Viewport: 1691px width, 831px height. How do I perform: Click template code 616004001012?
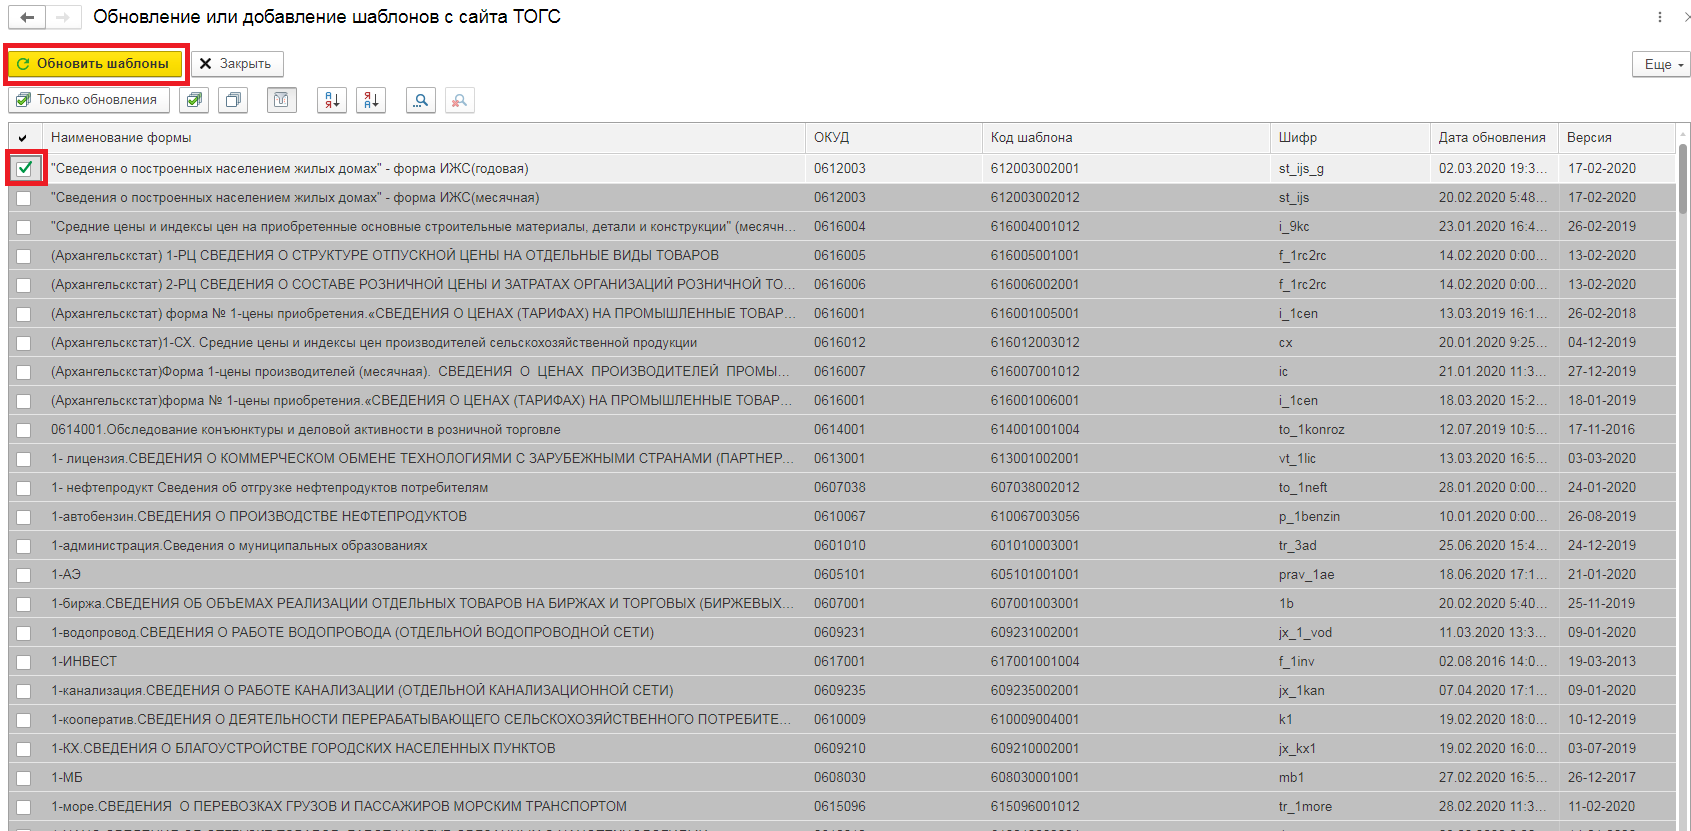pyautogui.click(x=1035, y=227)
